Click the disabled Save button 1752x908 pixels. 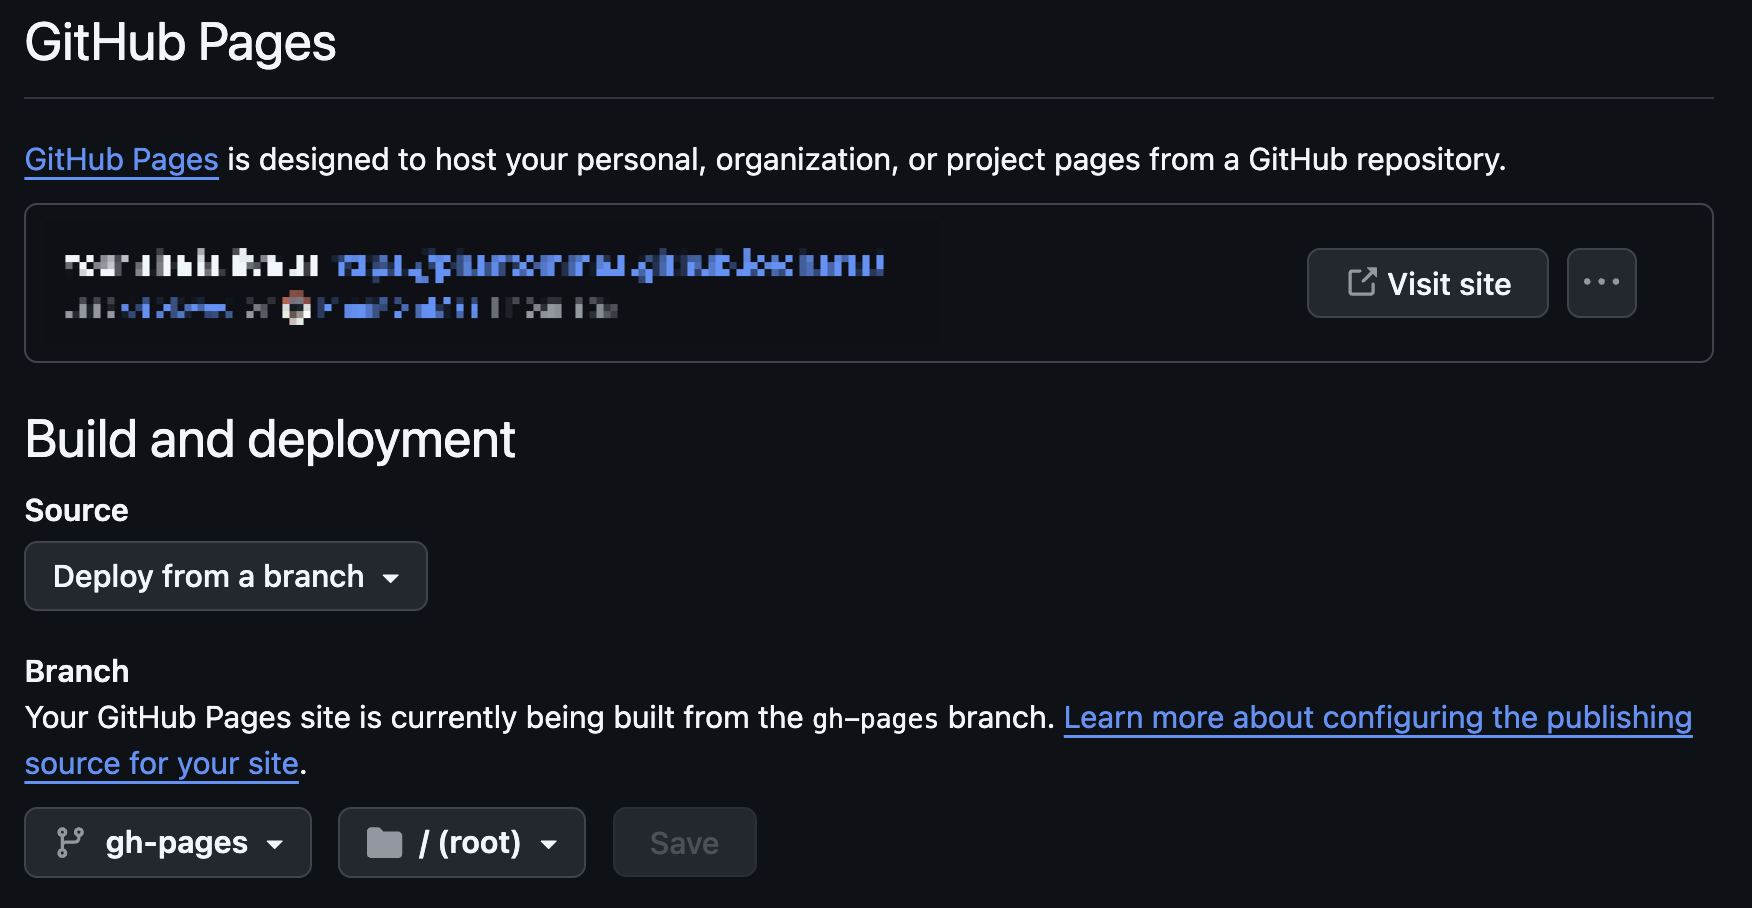(x=684, y=842)
